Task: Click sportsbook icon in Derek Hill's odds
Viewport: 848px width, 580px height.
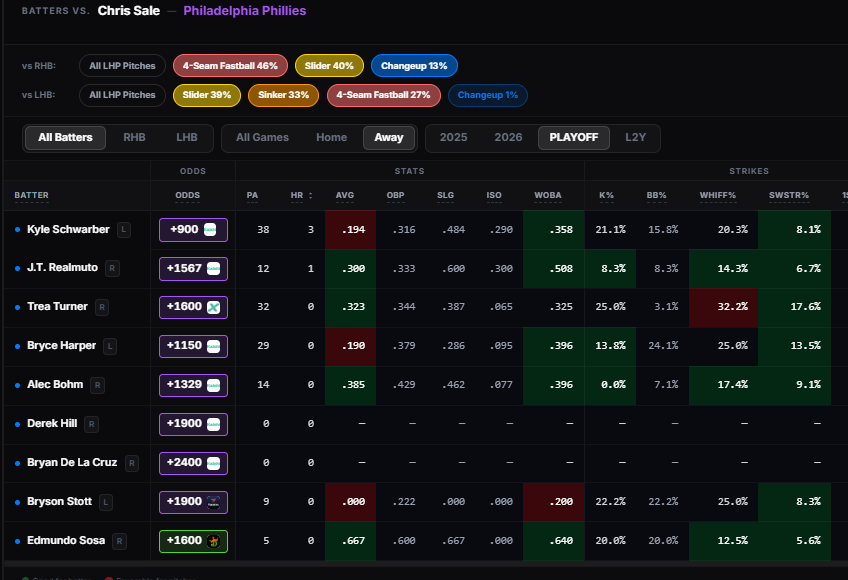Action: [214, 424]
